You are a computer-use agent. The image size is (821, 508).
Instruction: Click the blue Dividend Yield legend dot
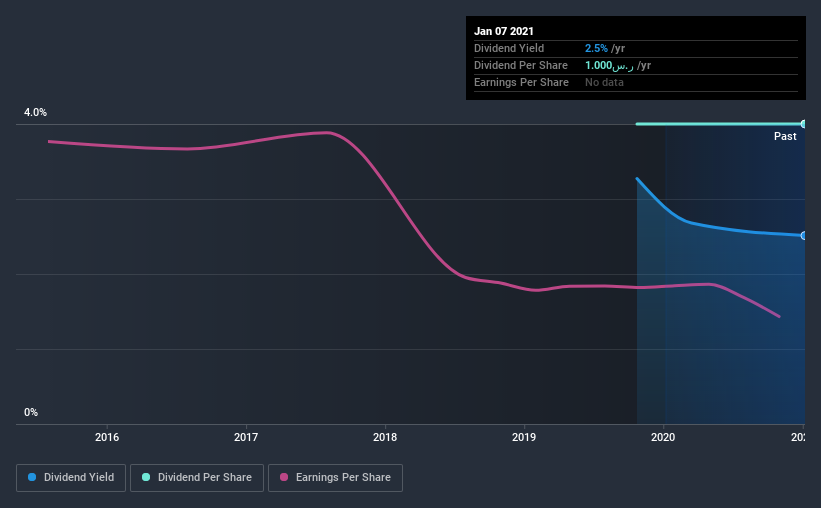tap(32, 477)
